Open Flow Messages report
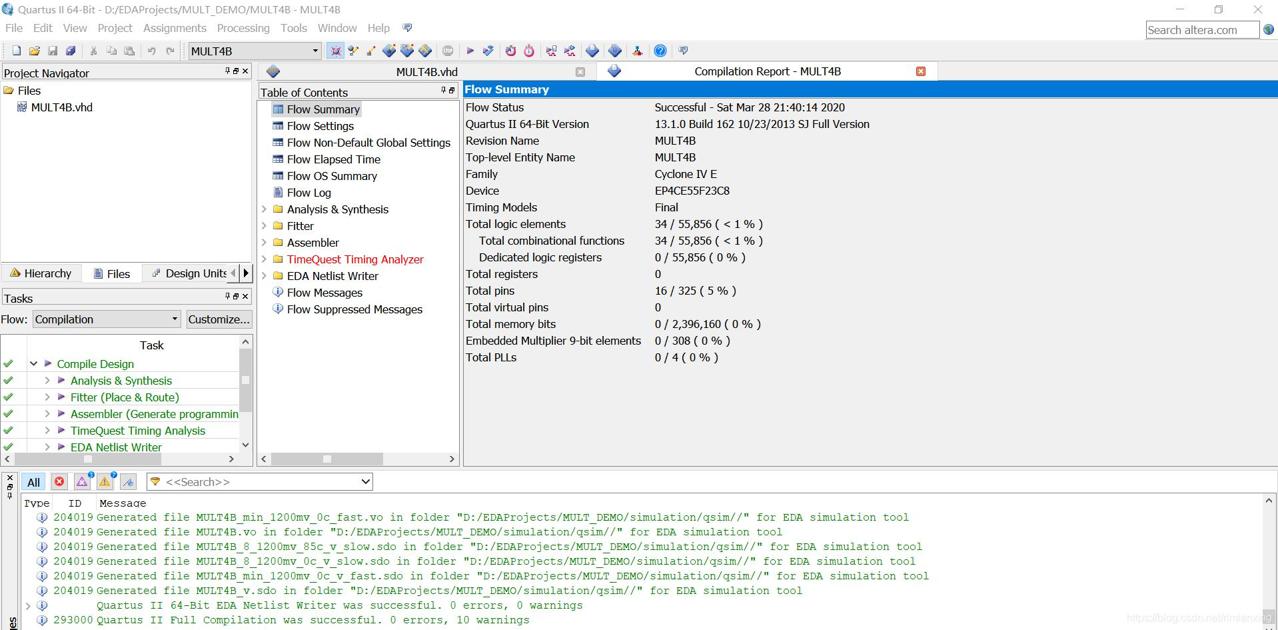The width and height of the screenshot is (1278, 630). [324, 293]
